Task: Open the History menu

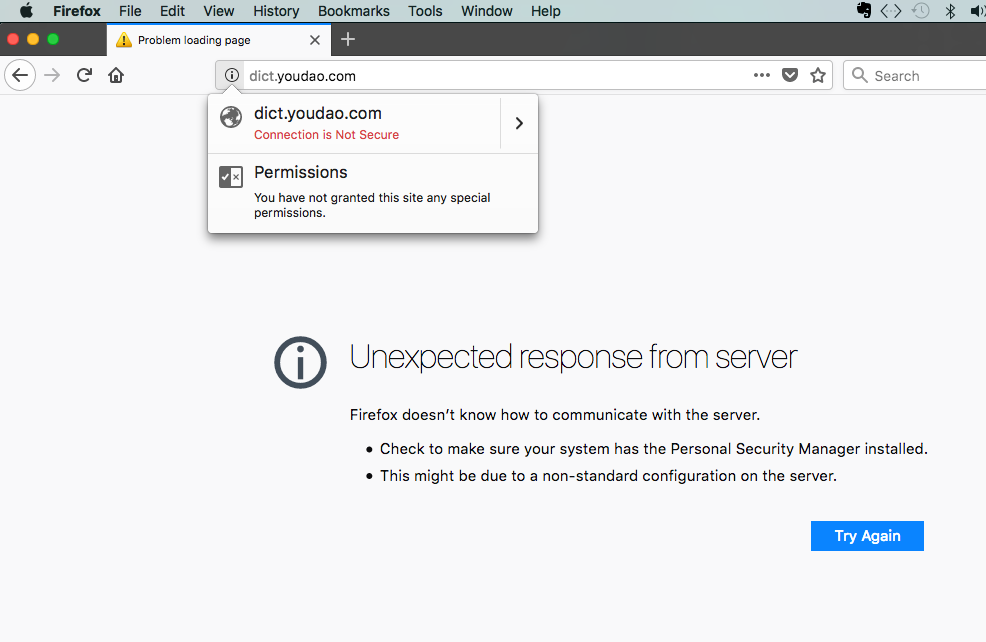Action: [276, 11]
